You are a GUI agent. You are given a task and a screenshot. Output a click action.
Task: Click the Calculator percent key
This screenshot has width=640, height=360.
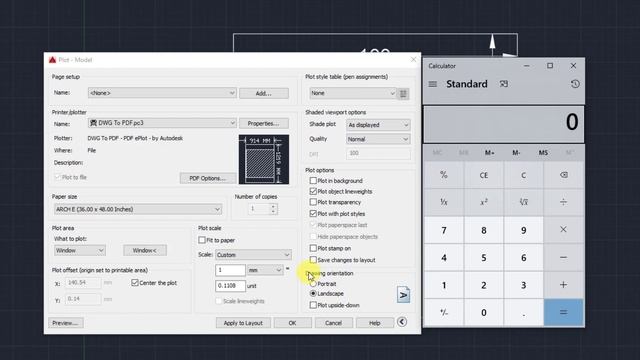click(444, 175)
